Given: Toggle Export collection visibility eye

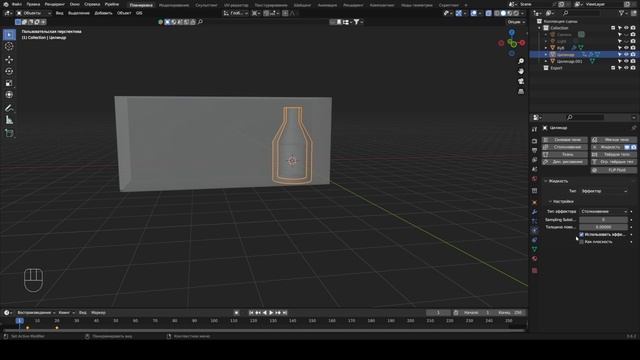Looking at the screenshot, I should point(627,68).
